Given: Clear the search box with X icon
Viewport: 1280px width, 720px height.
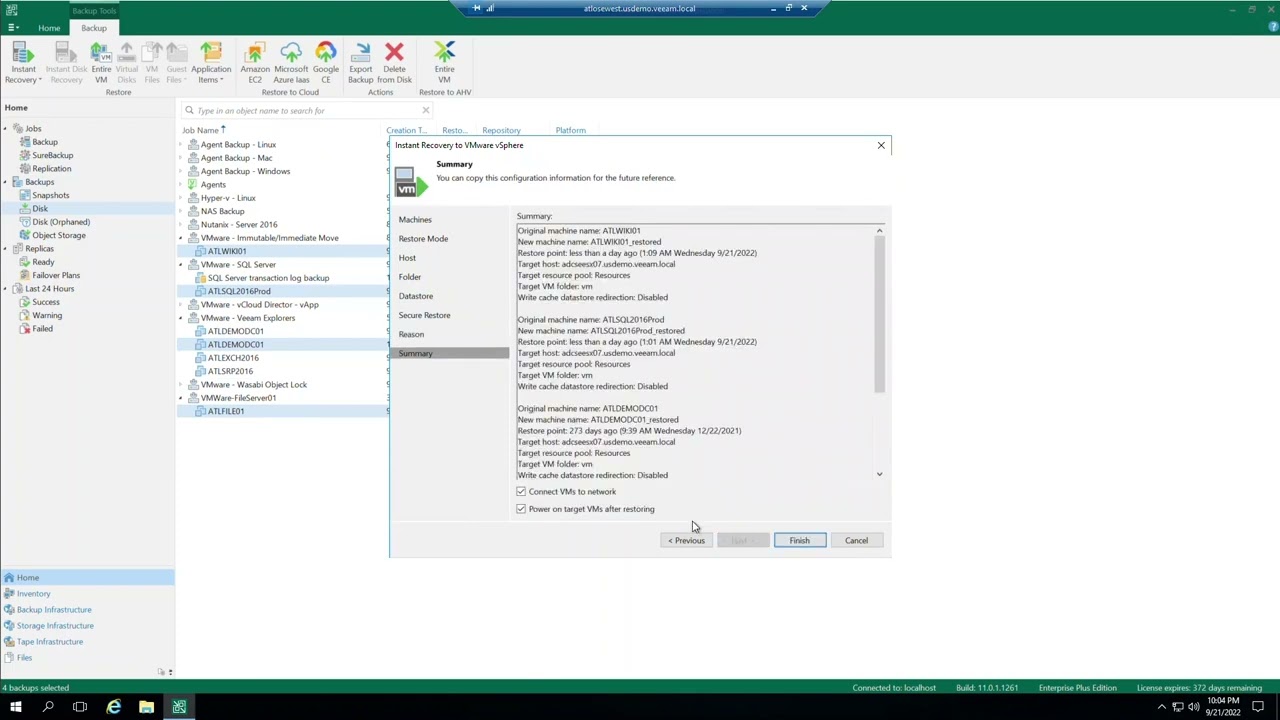Looking at the screenshot, I should point(425,110).
